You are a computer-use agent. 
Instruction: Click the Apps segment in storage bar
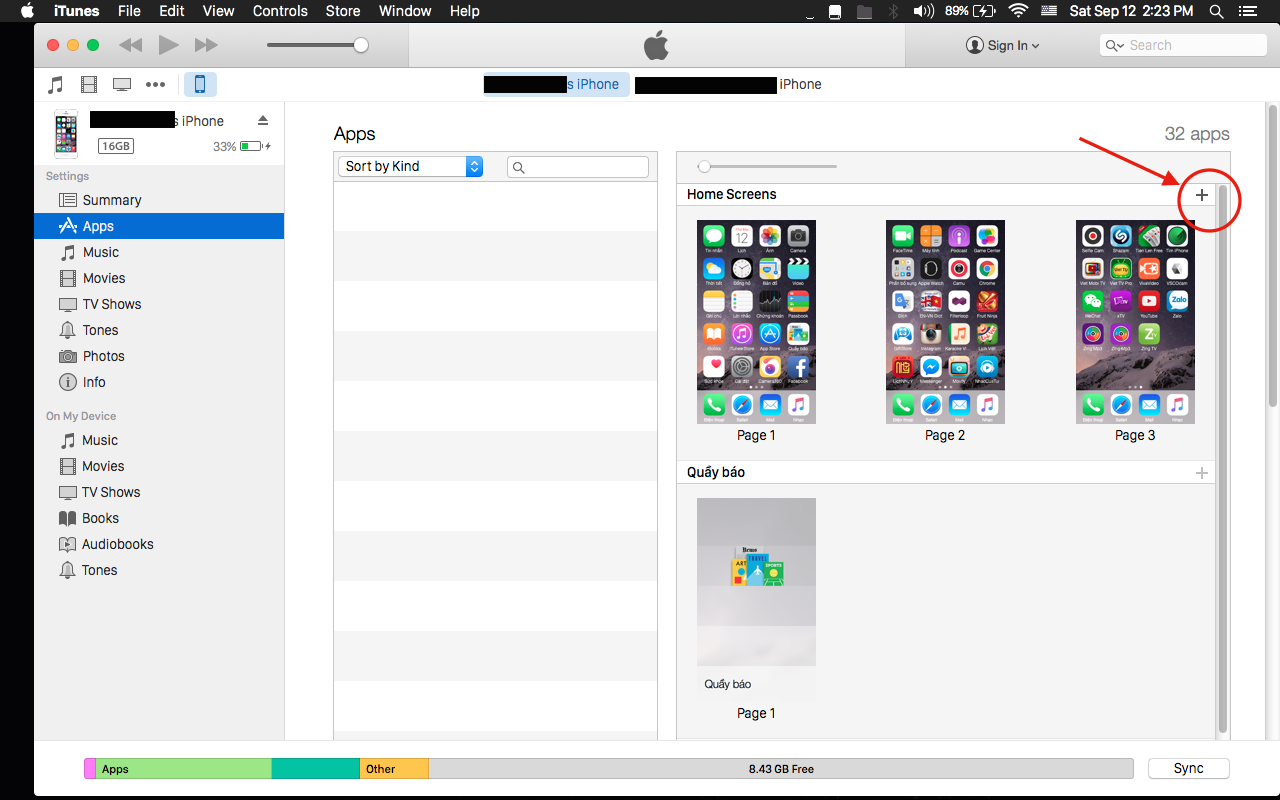click(x=184, y=769)
